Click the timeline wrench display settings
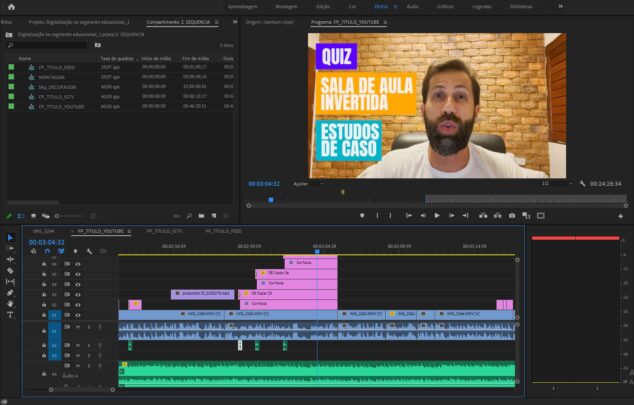Image resolution: width=634 pixels, height=405 pixels. 89,251
